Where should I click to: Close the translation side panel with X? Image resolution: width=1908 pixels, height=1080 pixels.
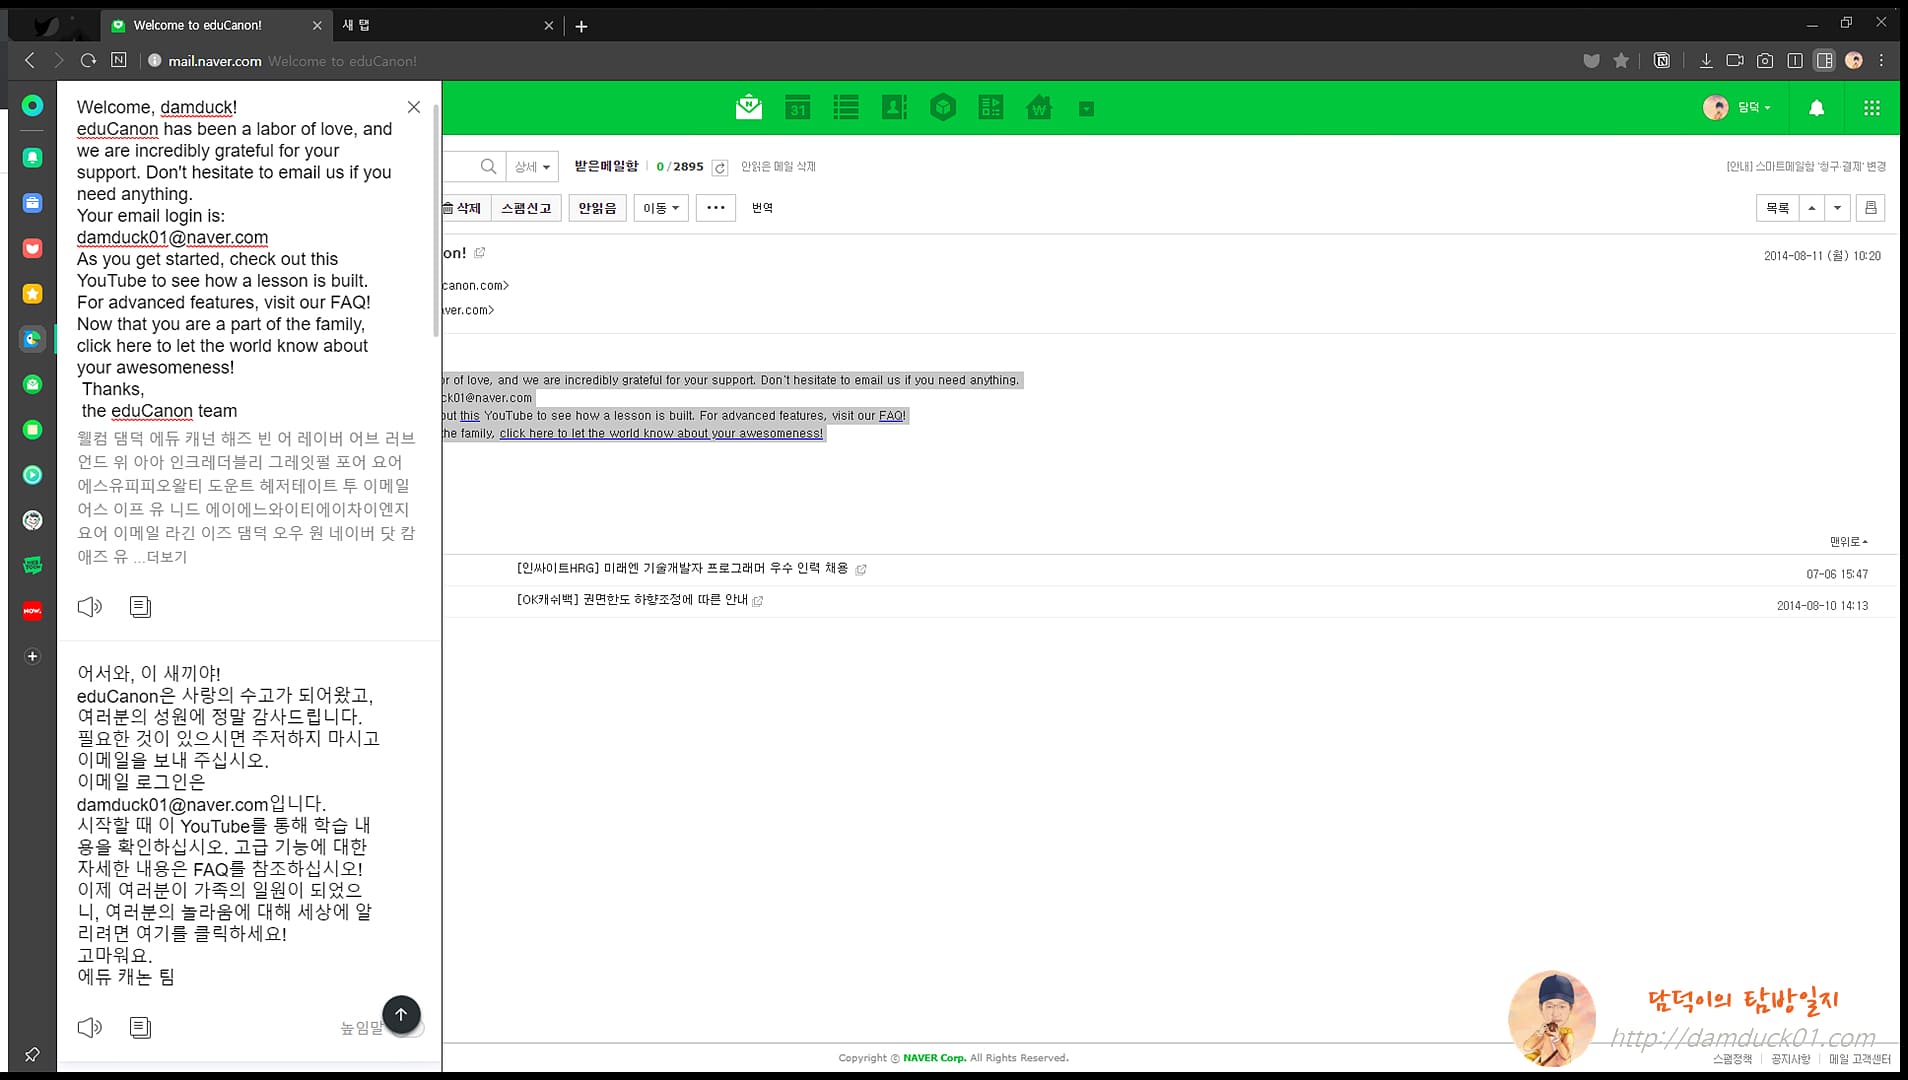pos(414,107)
